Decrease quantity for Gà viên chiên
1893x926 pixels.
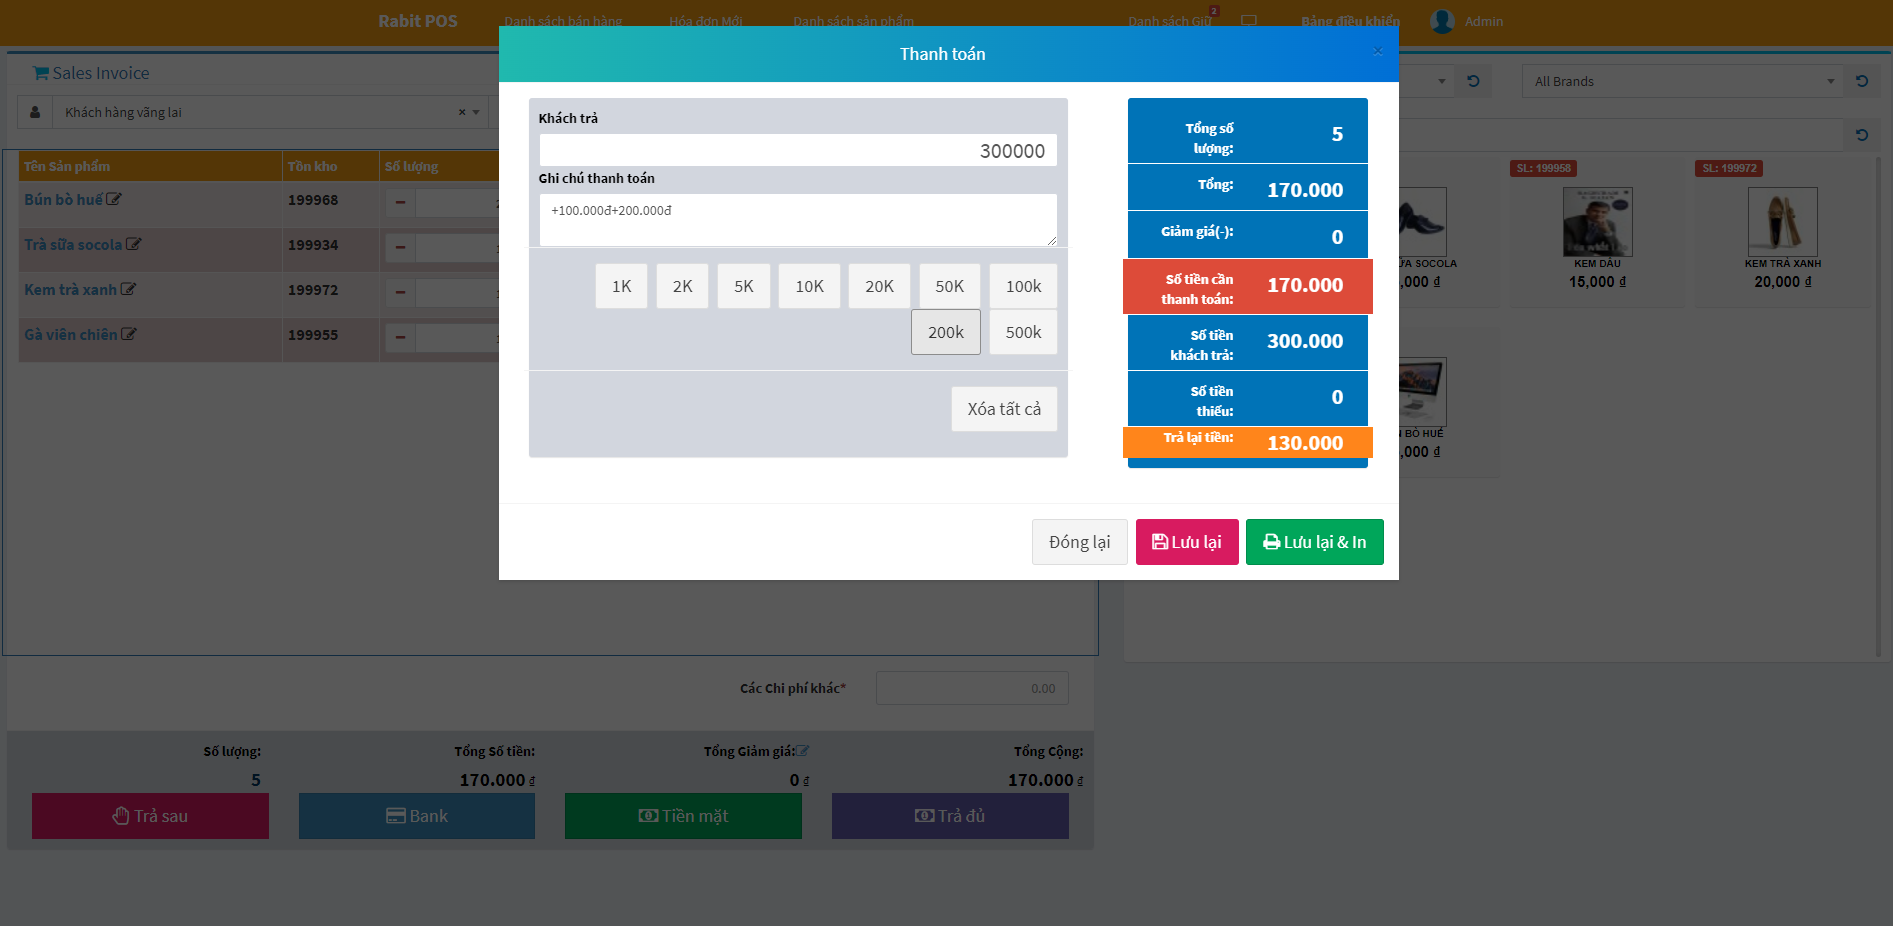click(x=400, y=337)
